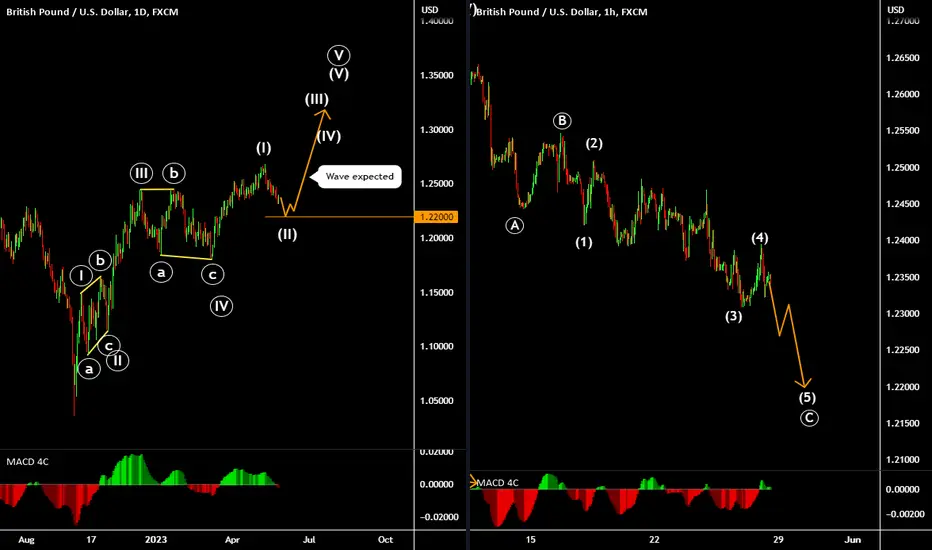
Task: Select the orange 1.22000 price label
Action: 437,217
